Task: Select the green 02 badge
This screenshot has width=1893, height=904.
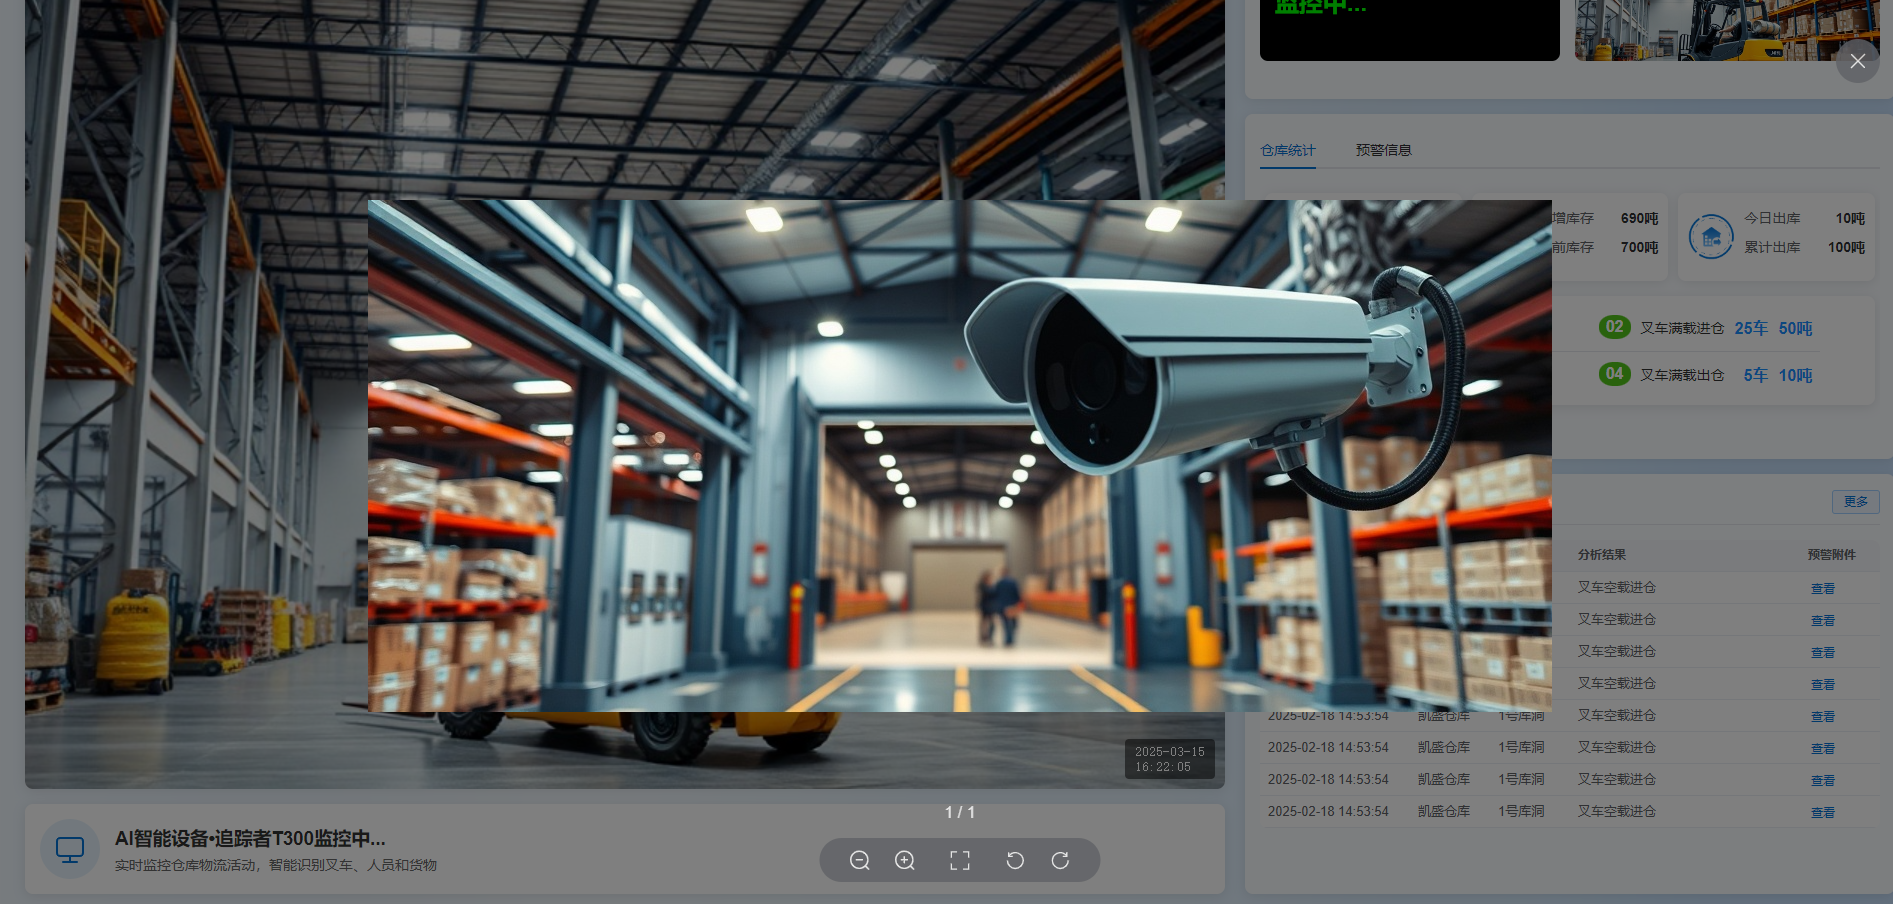Action: (1614, 327)
